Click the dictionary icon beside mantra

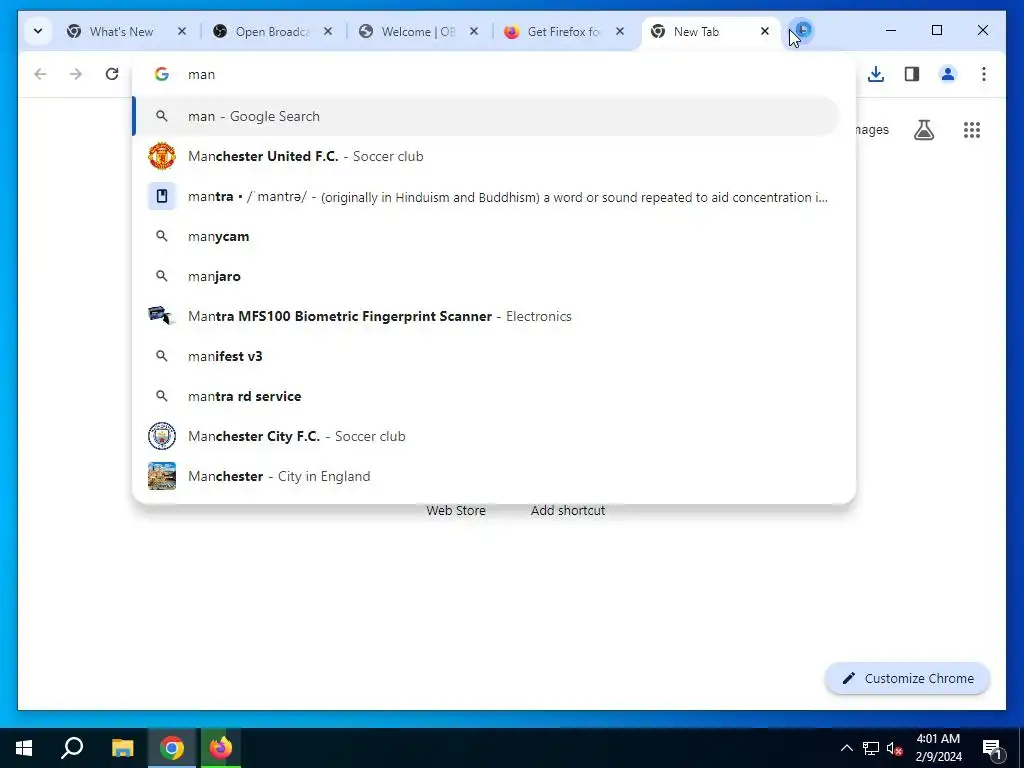162,197
